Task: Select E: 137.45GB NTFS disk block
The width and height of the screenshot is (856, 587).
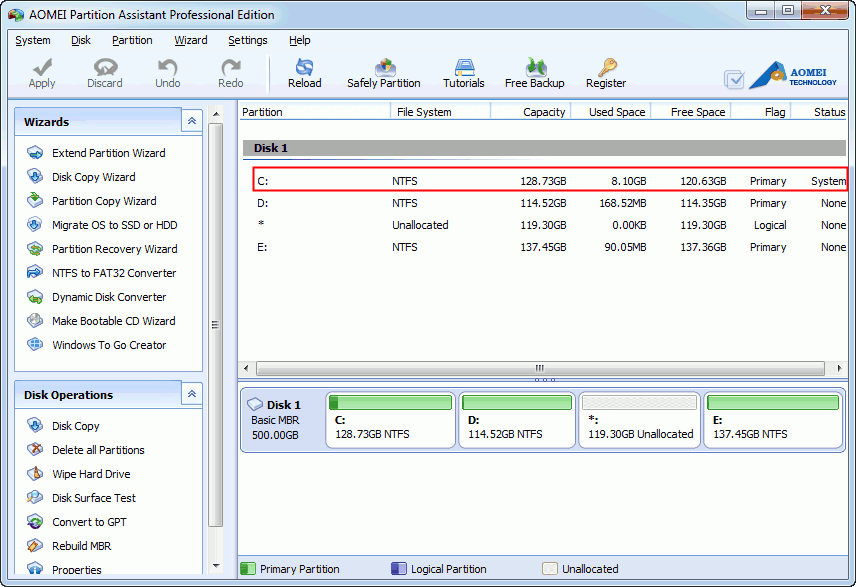Action: [x=773, y=420]
